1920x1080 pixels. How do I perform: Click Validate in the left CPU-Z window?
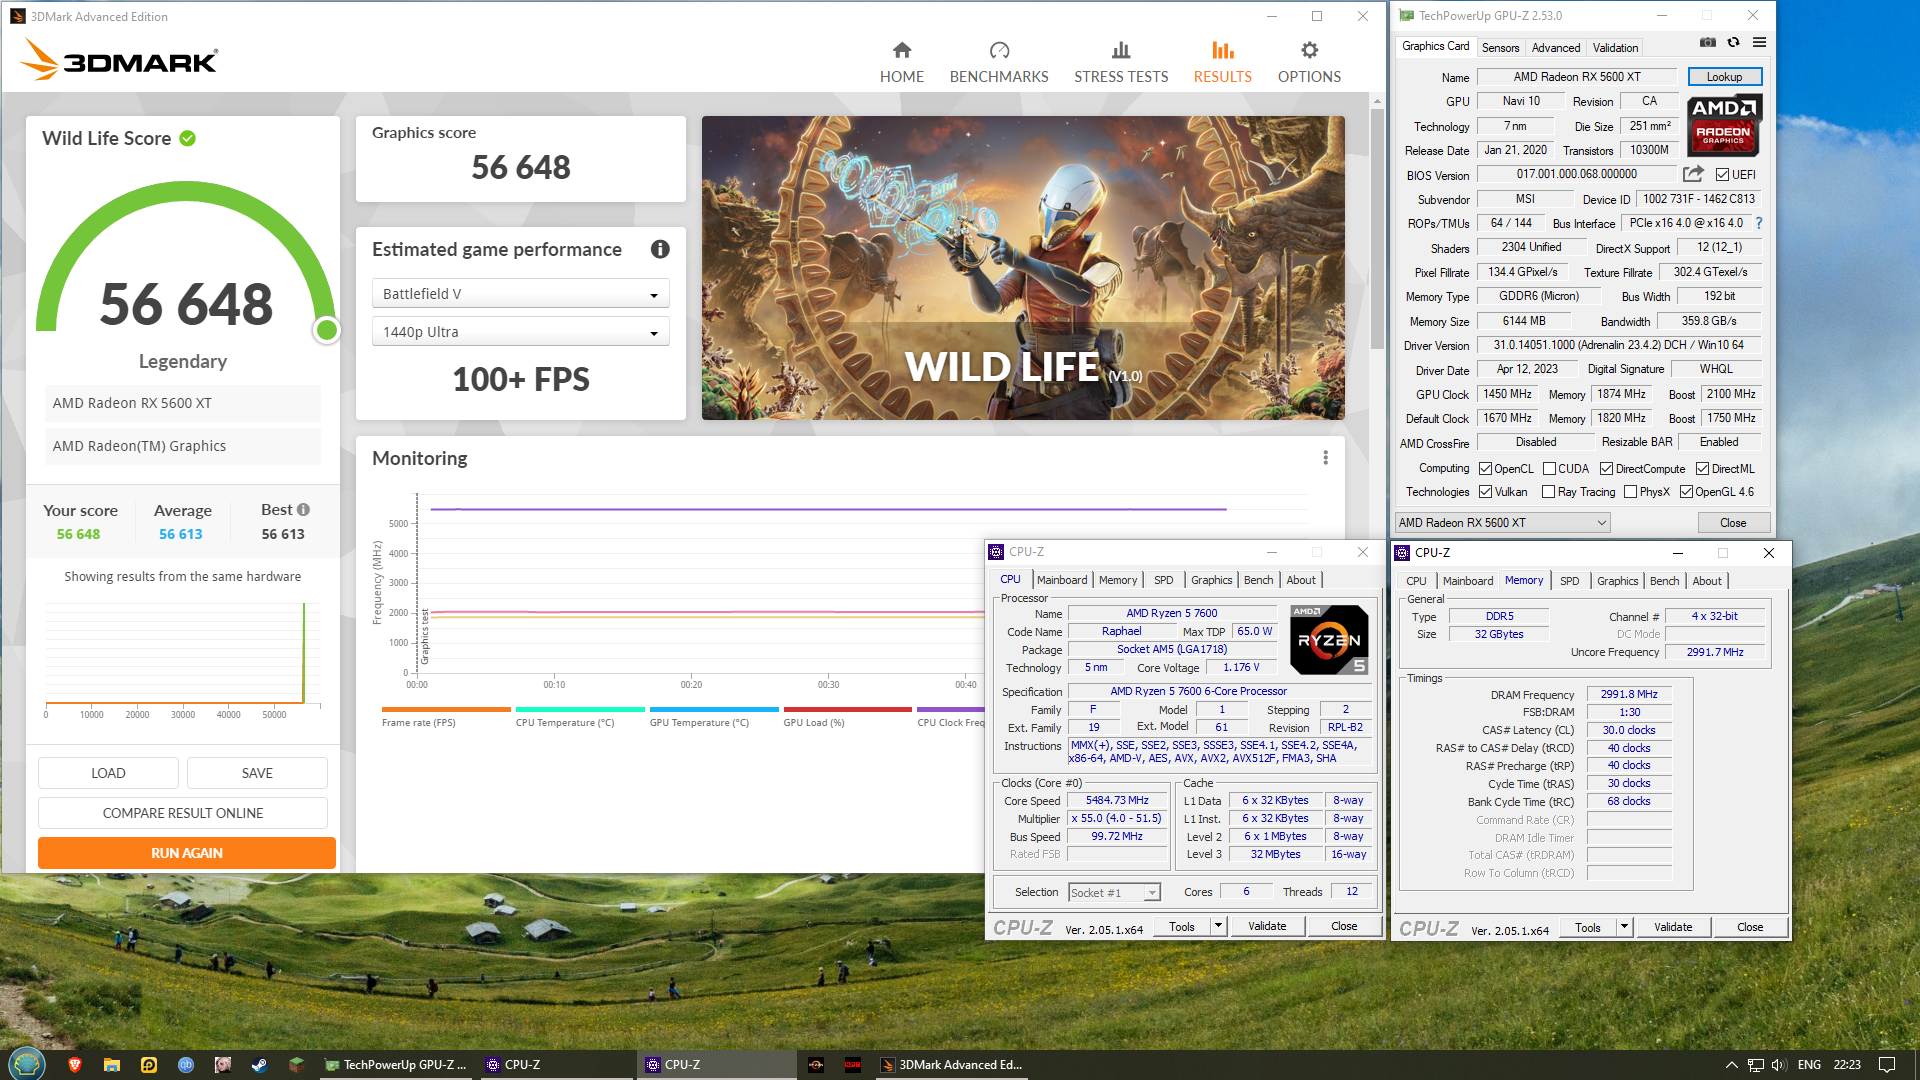click(x=1267, y=926)
